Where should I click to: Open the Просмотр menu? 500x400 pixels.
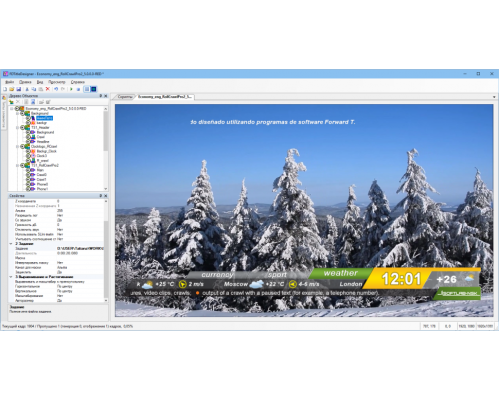pos(57,82)
